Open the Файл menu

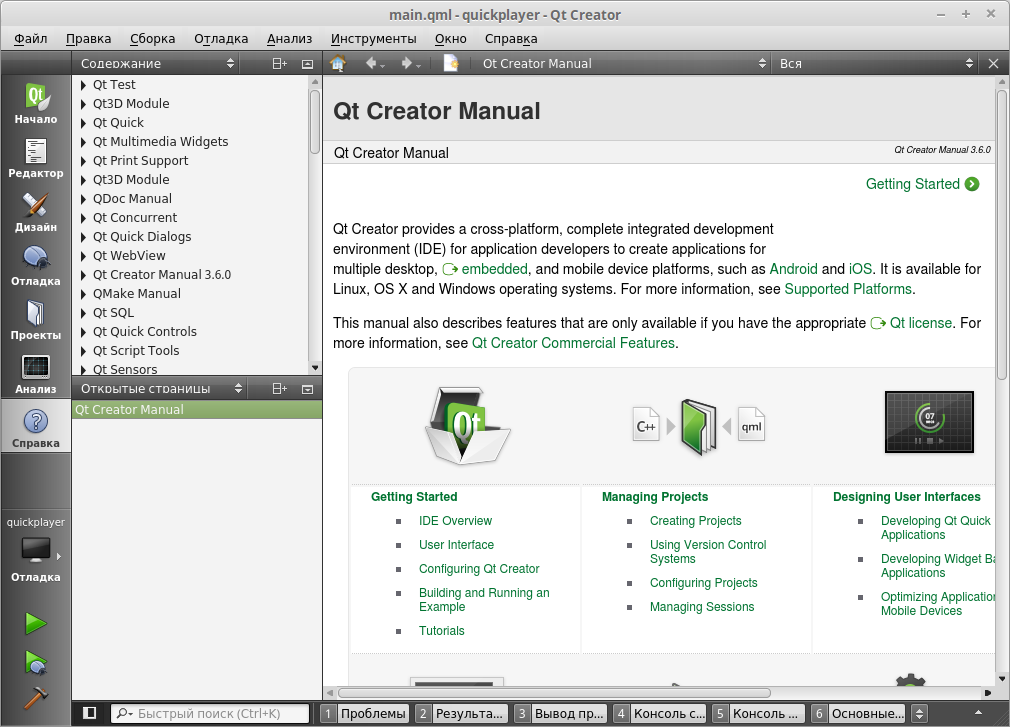tap(30, 39)
